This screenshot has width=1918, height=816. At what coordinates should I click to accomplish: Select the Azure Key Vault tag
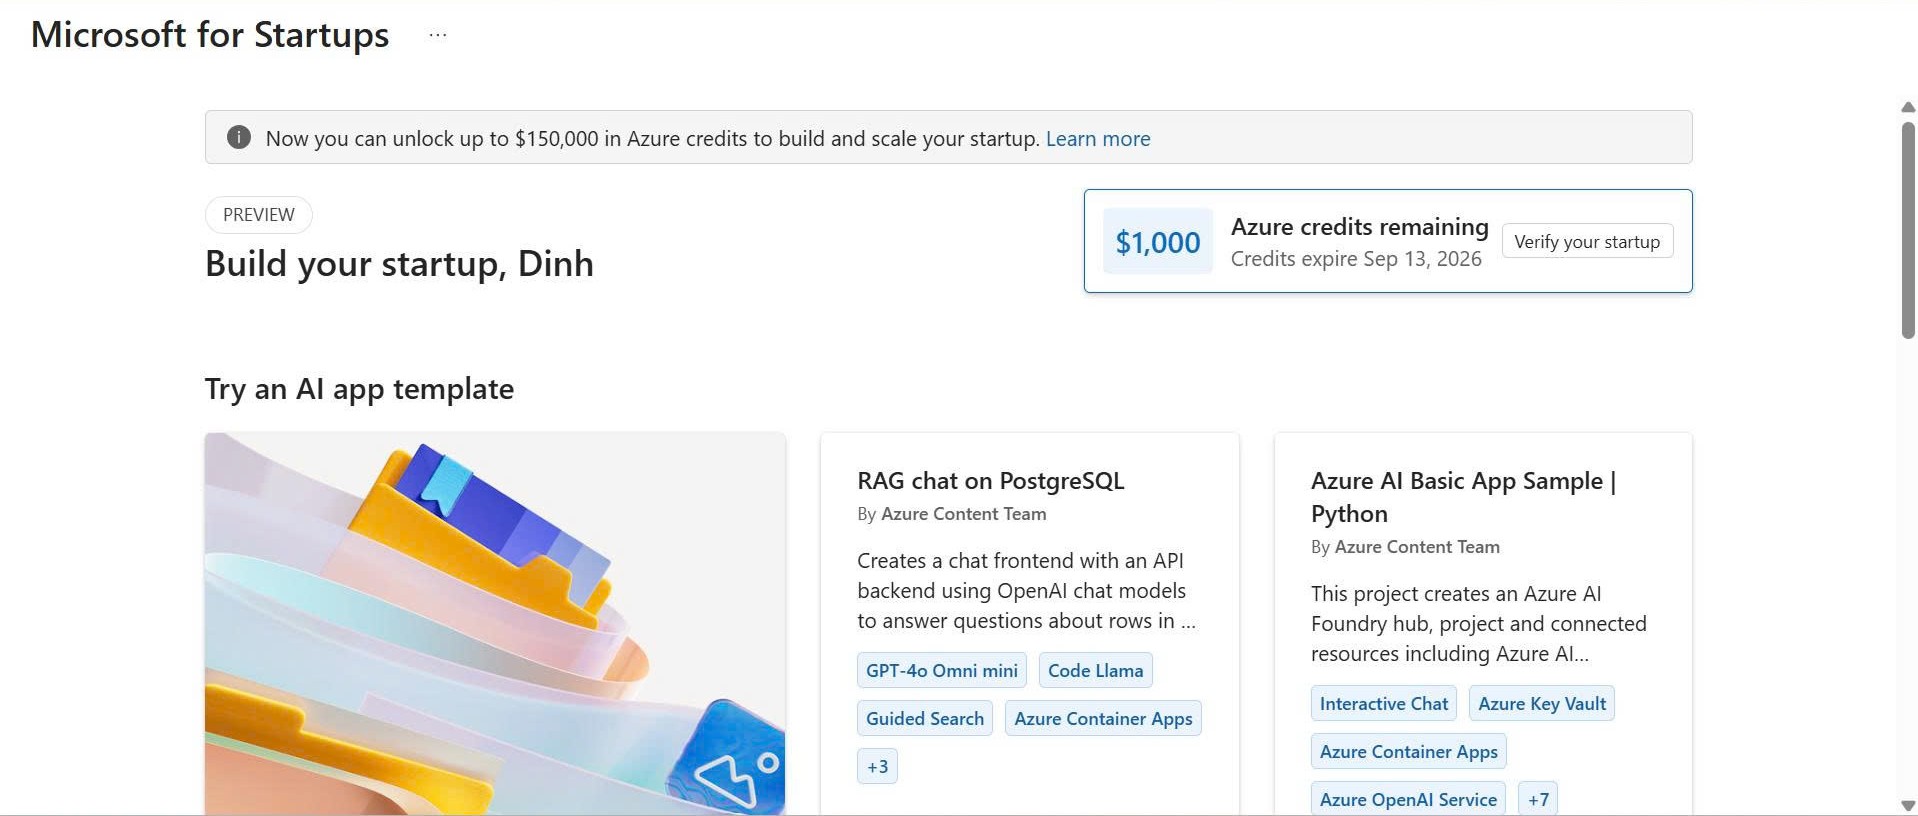(1542, 704)
